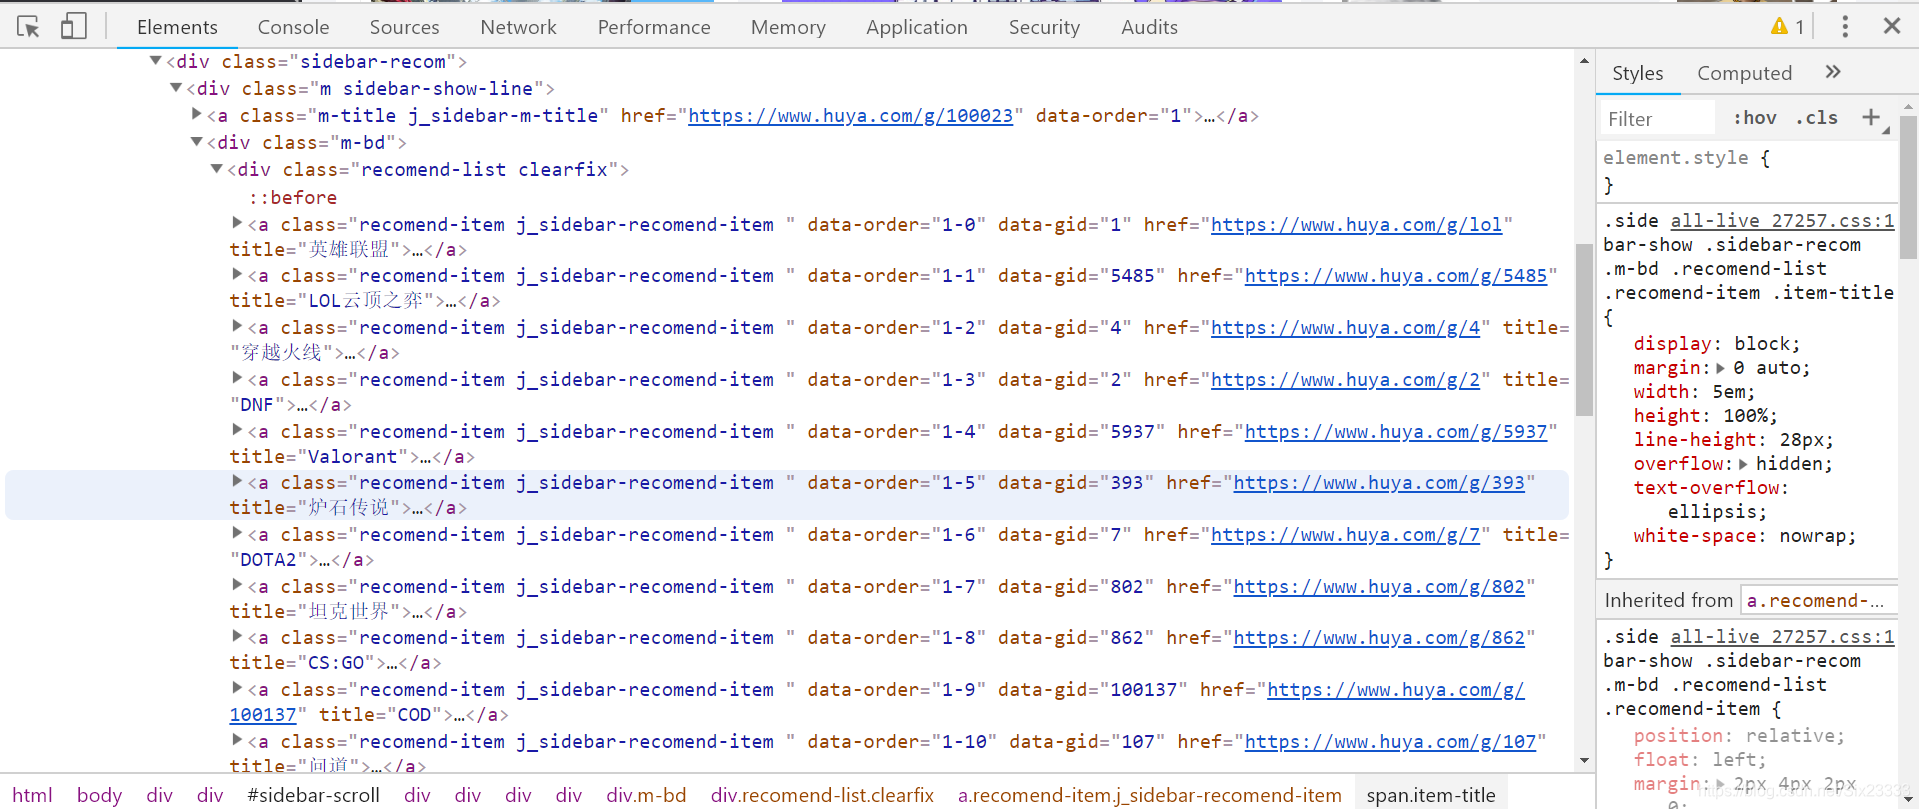Open the Security tab

[1044, 27]
